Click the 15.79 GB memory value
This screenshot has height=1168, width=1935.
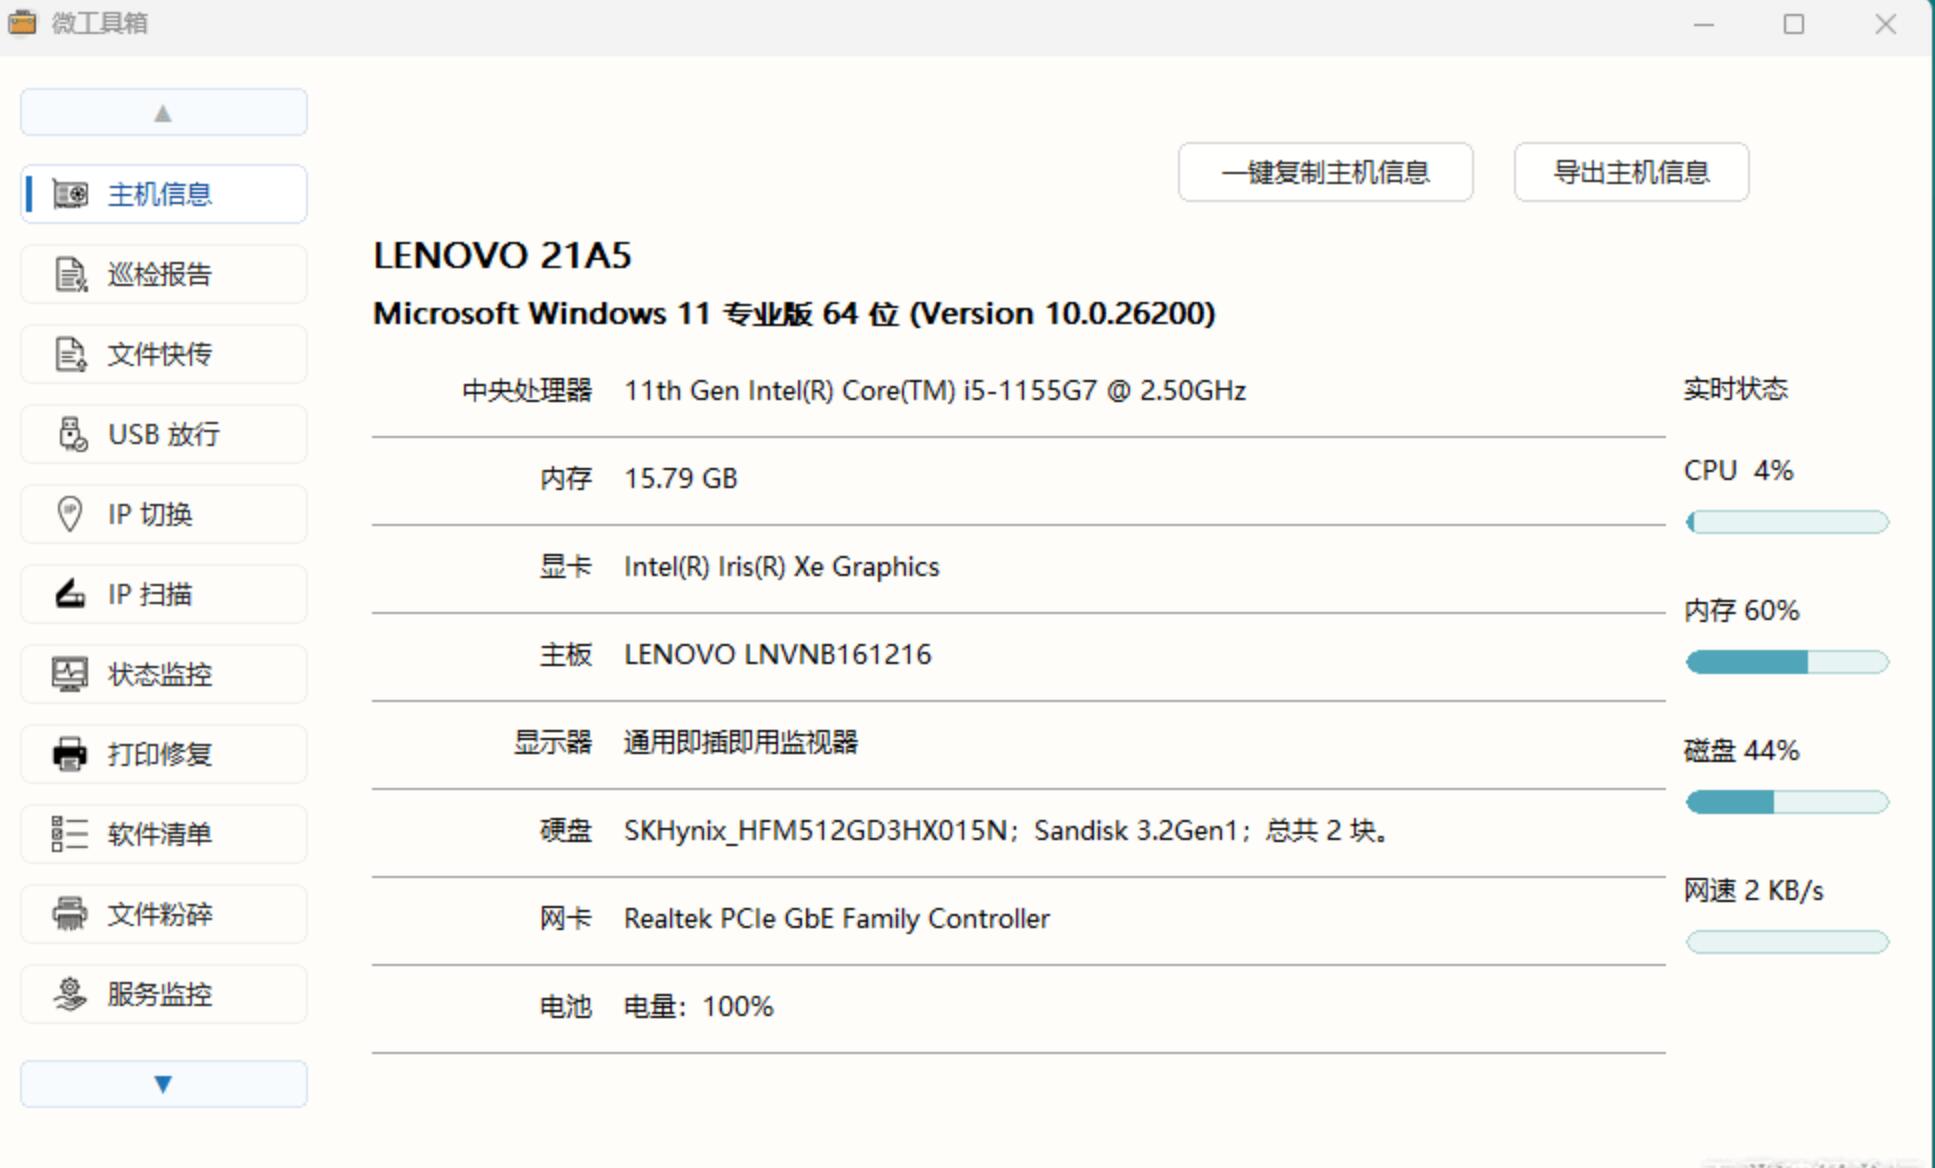(681, 478)
